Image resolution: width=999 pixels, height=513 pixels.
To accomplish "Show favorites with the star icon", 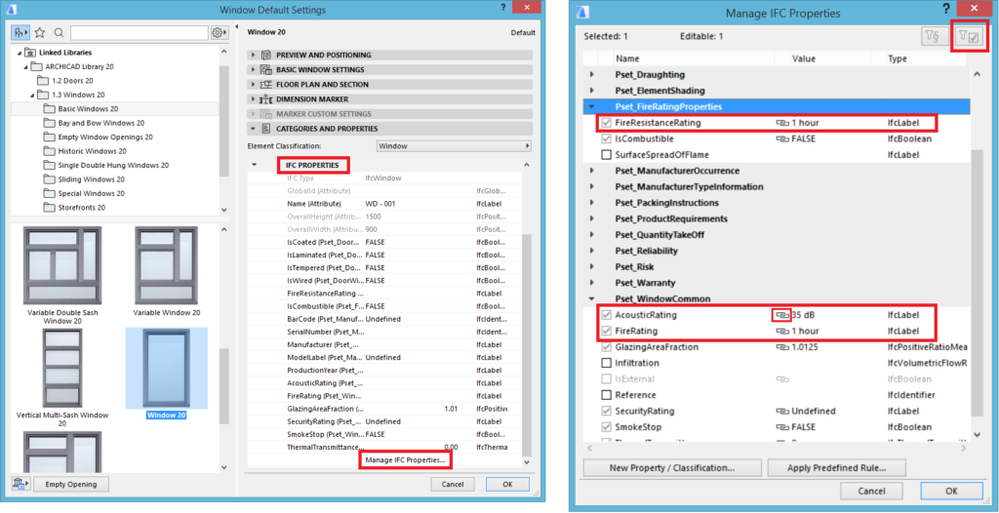I will (x=40, y=33).
